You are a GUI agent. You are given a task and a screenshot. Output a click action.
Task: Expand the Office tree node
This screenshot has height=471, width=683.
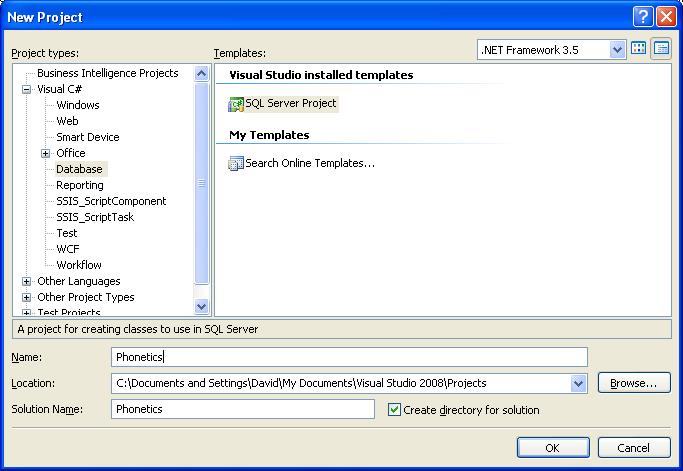[x=46, y=153]
